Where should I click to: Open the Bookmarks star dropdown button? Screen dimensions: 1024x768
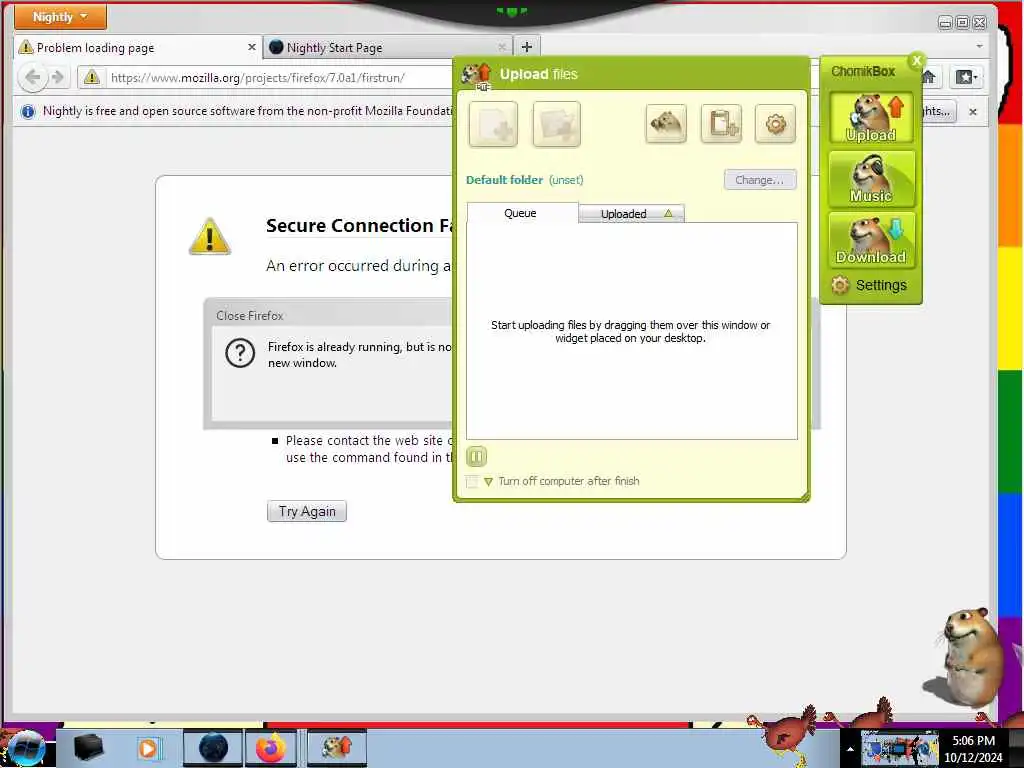click(966, 78)
